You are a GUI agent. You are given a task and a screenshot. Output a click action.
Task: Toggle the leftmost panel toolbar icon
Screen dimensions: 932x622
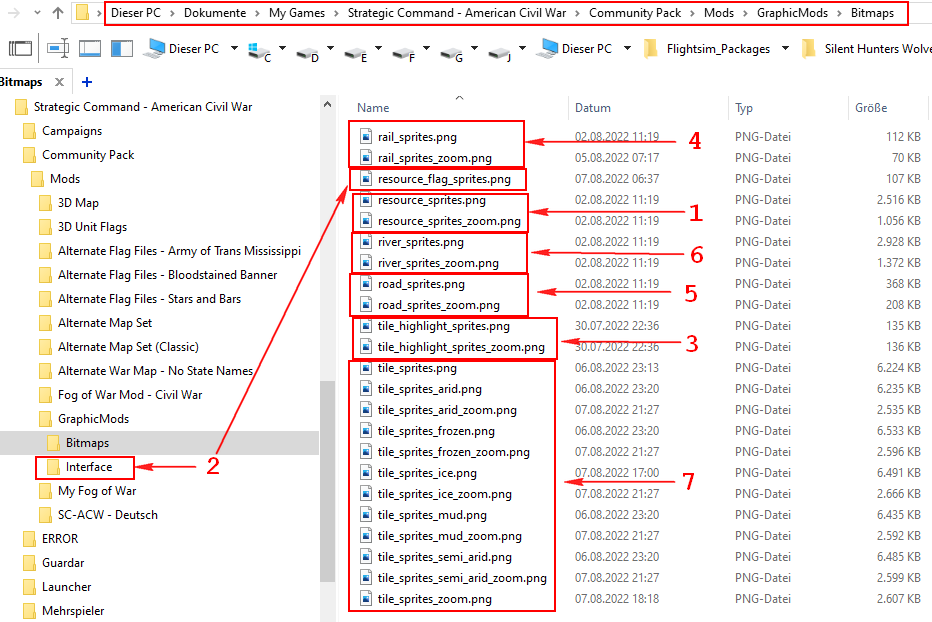20,48
